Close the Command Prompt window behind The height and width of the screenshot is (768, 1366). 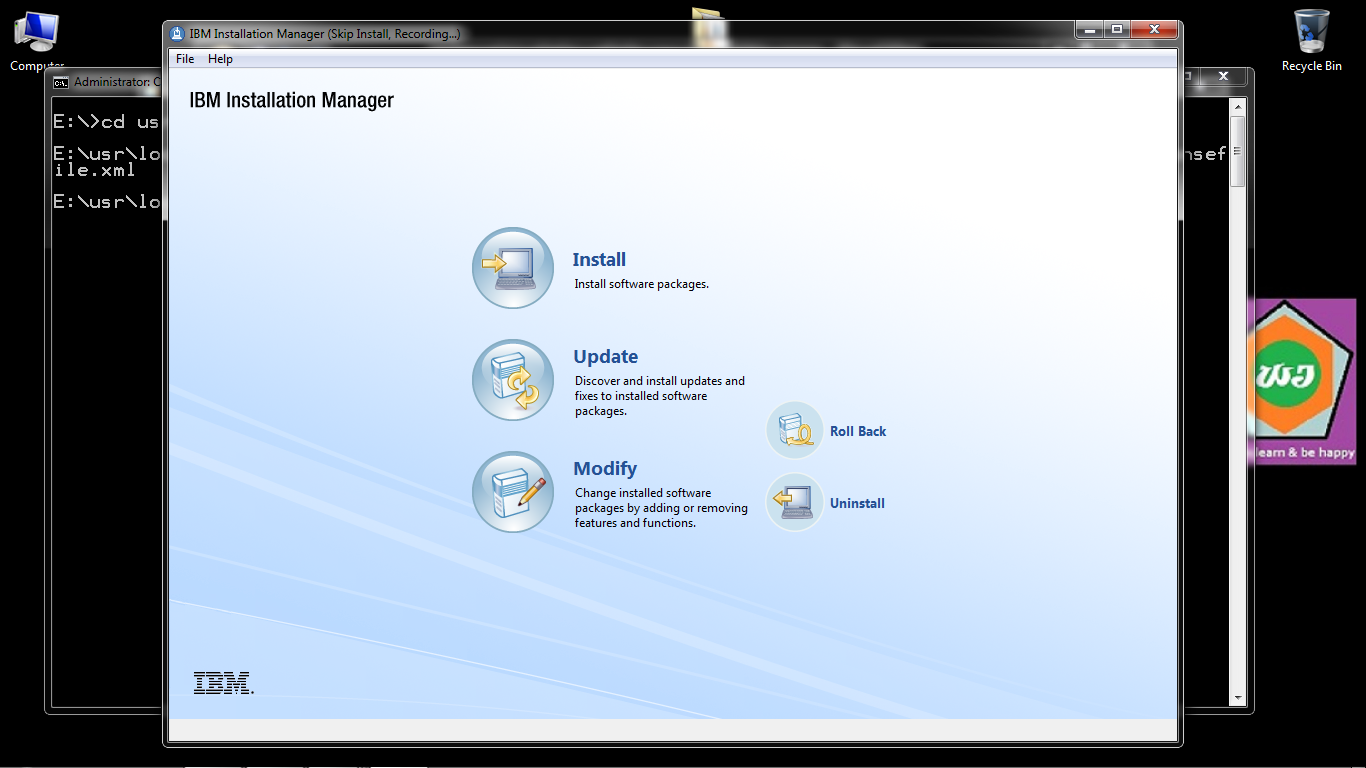click(1223, 77)
